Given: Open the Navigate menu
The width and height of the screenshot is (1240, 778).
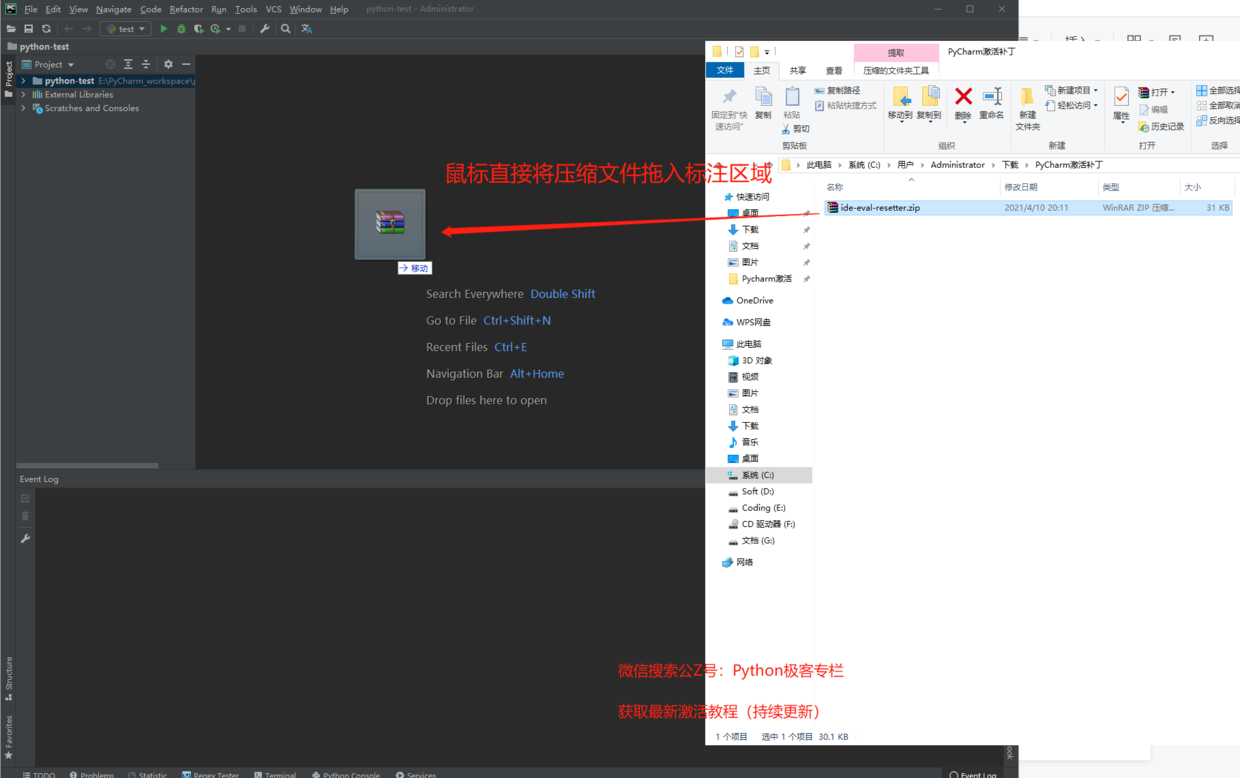Looking at the screenshot, I should (113, 8).
